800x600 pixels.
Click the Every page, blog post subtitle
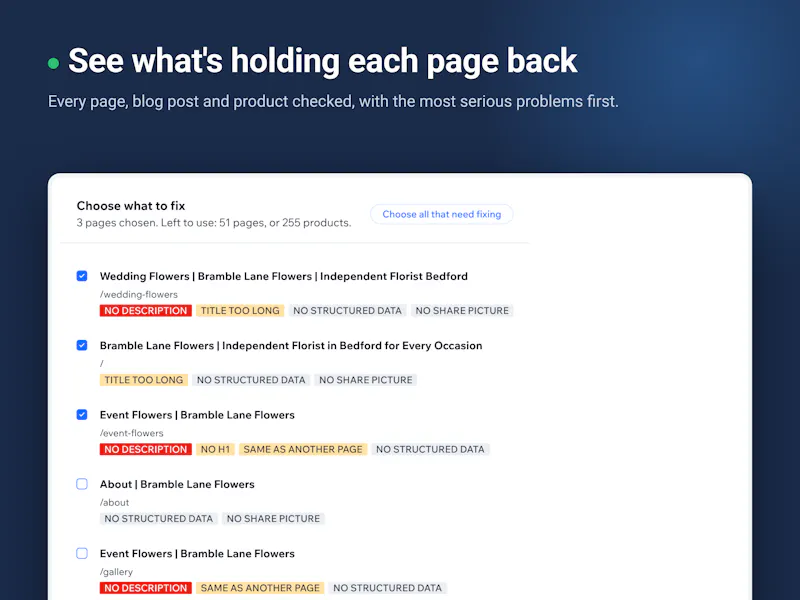tap(333, 102)
